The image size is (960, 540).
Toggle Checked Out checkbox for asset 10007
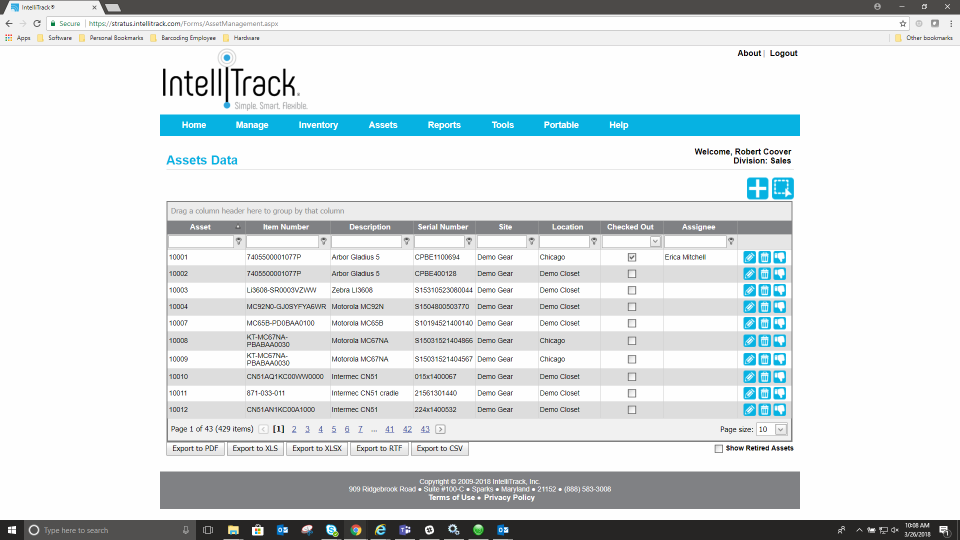[x=632, y=323]
